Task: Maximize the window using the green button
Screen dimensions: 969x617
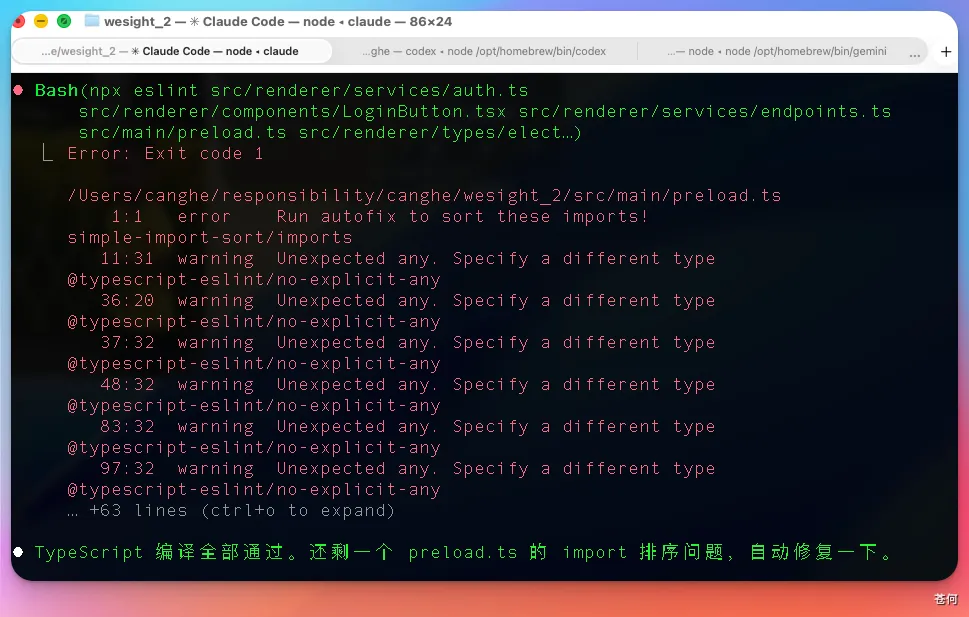Action: click(x=64, y=21)
